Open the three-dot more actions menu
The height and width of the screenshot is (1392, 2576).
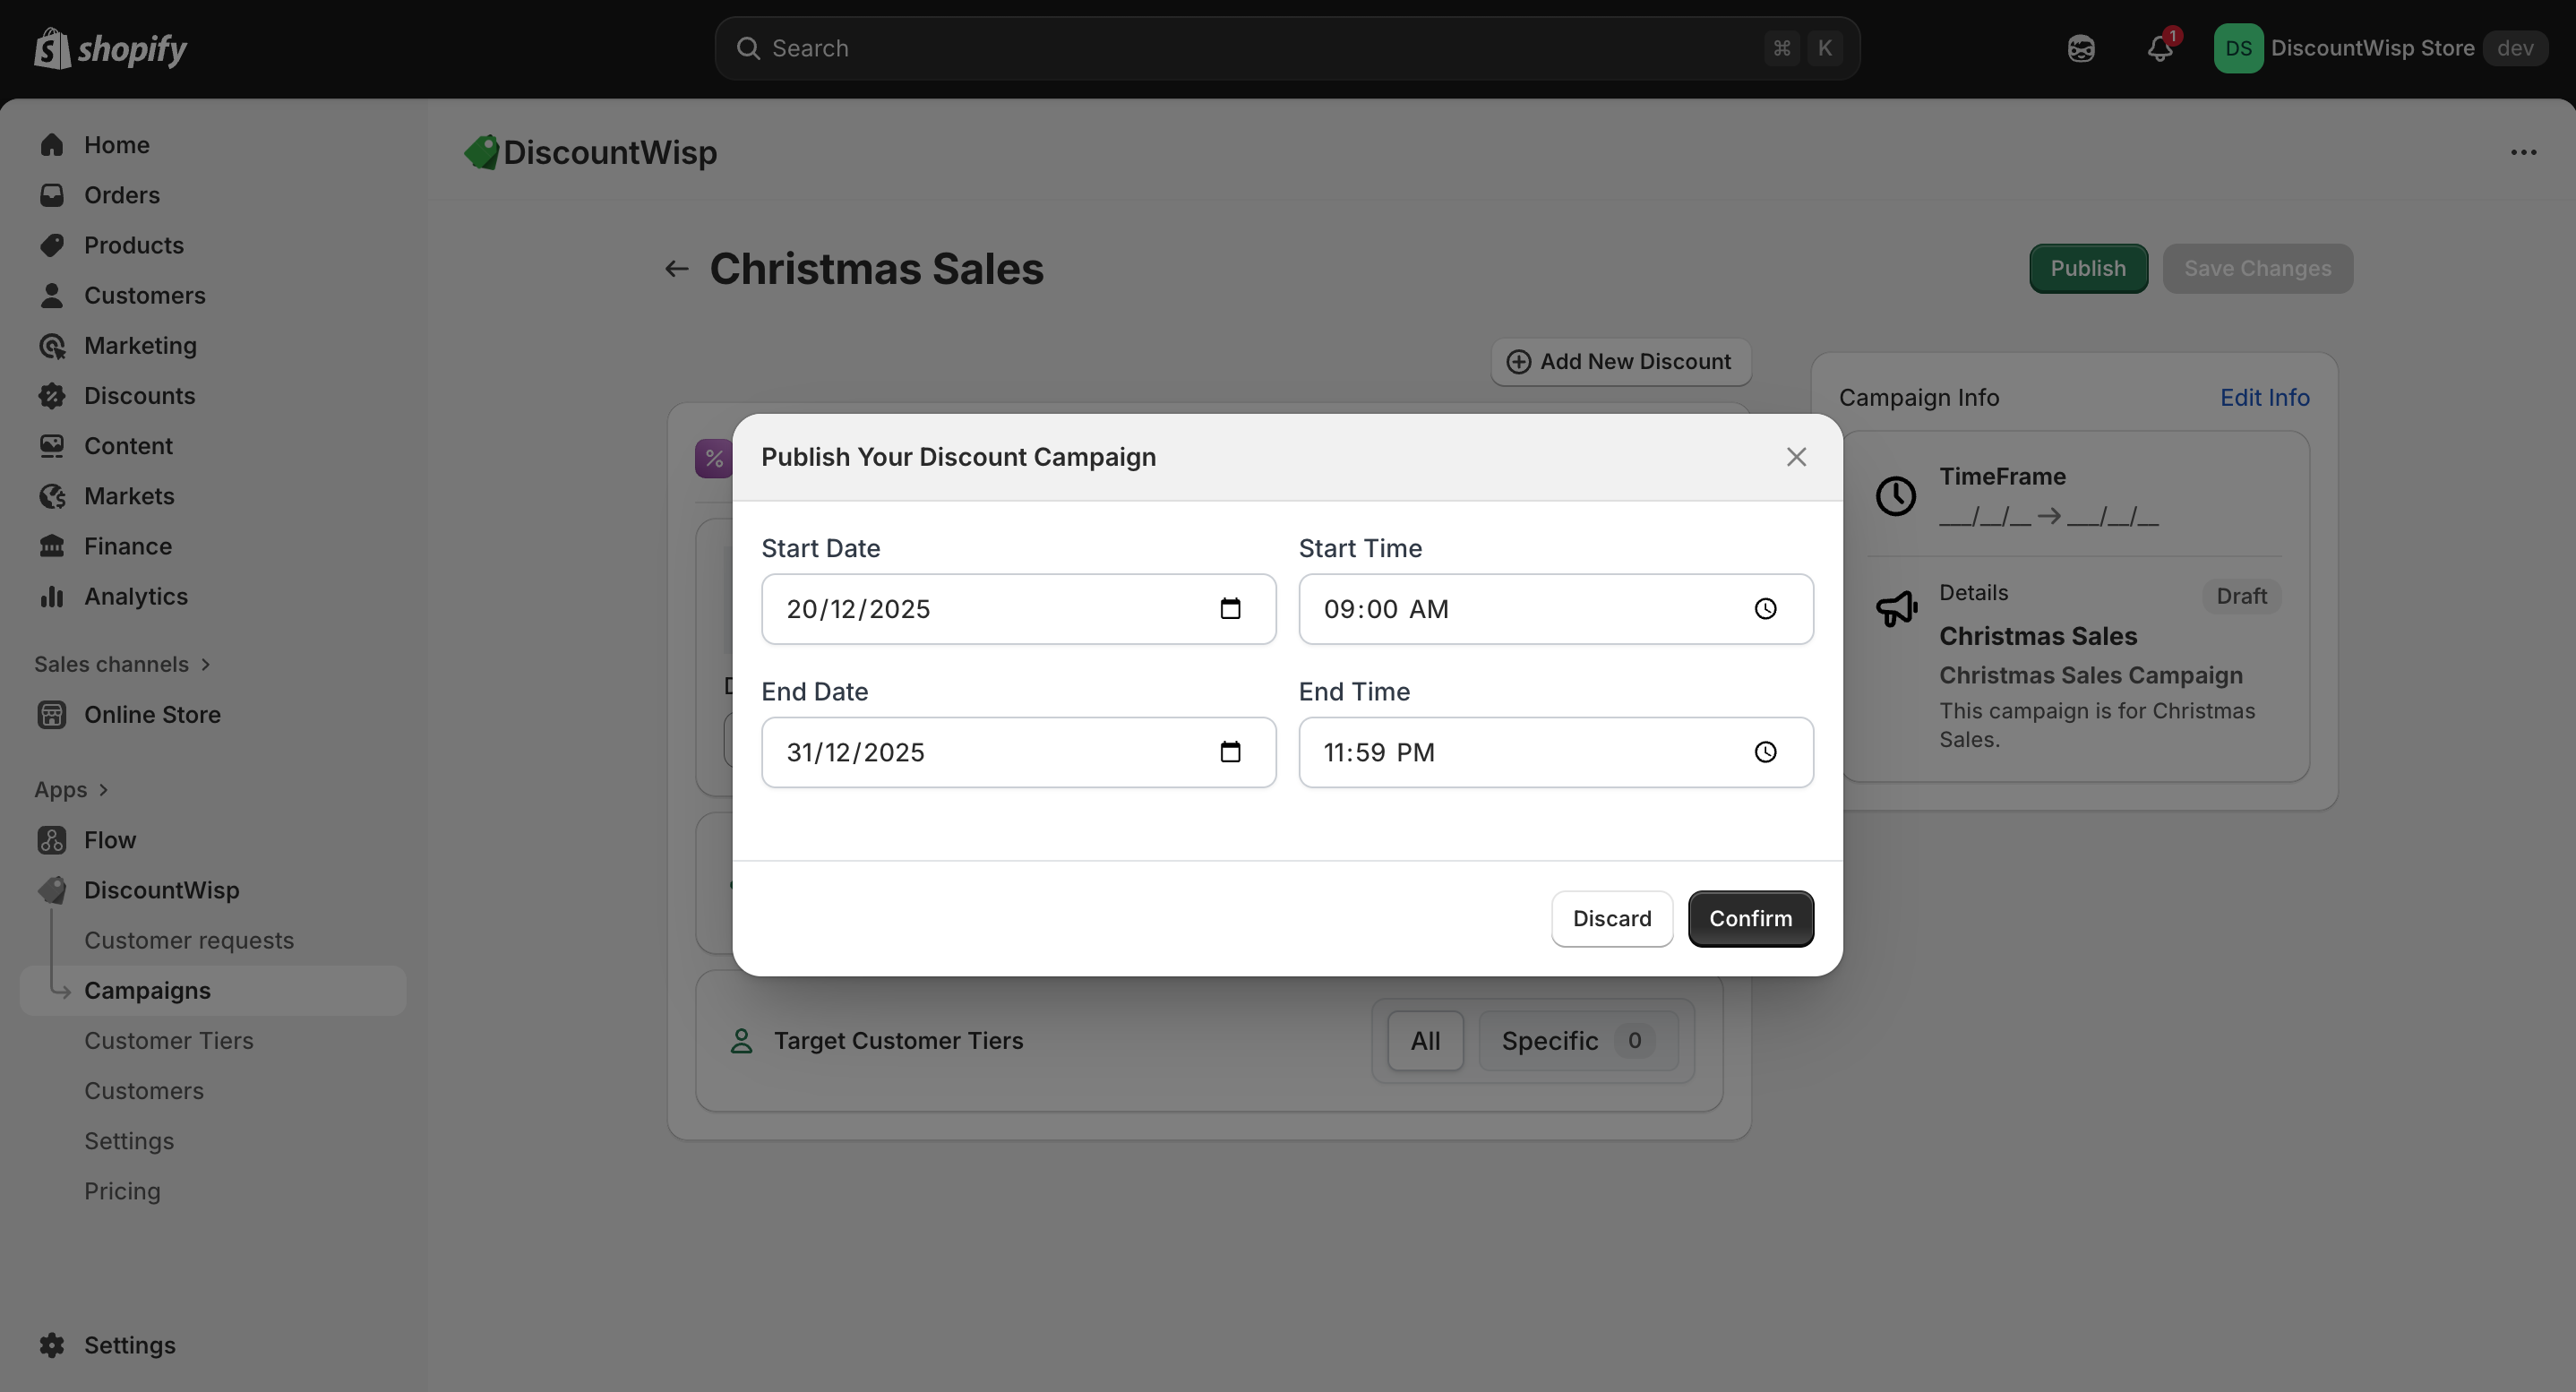click(x=2523, y=153)
